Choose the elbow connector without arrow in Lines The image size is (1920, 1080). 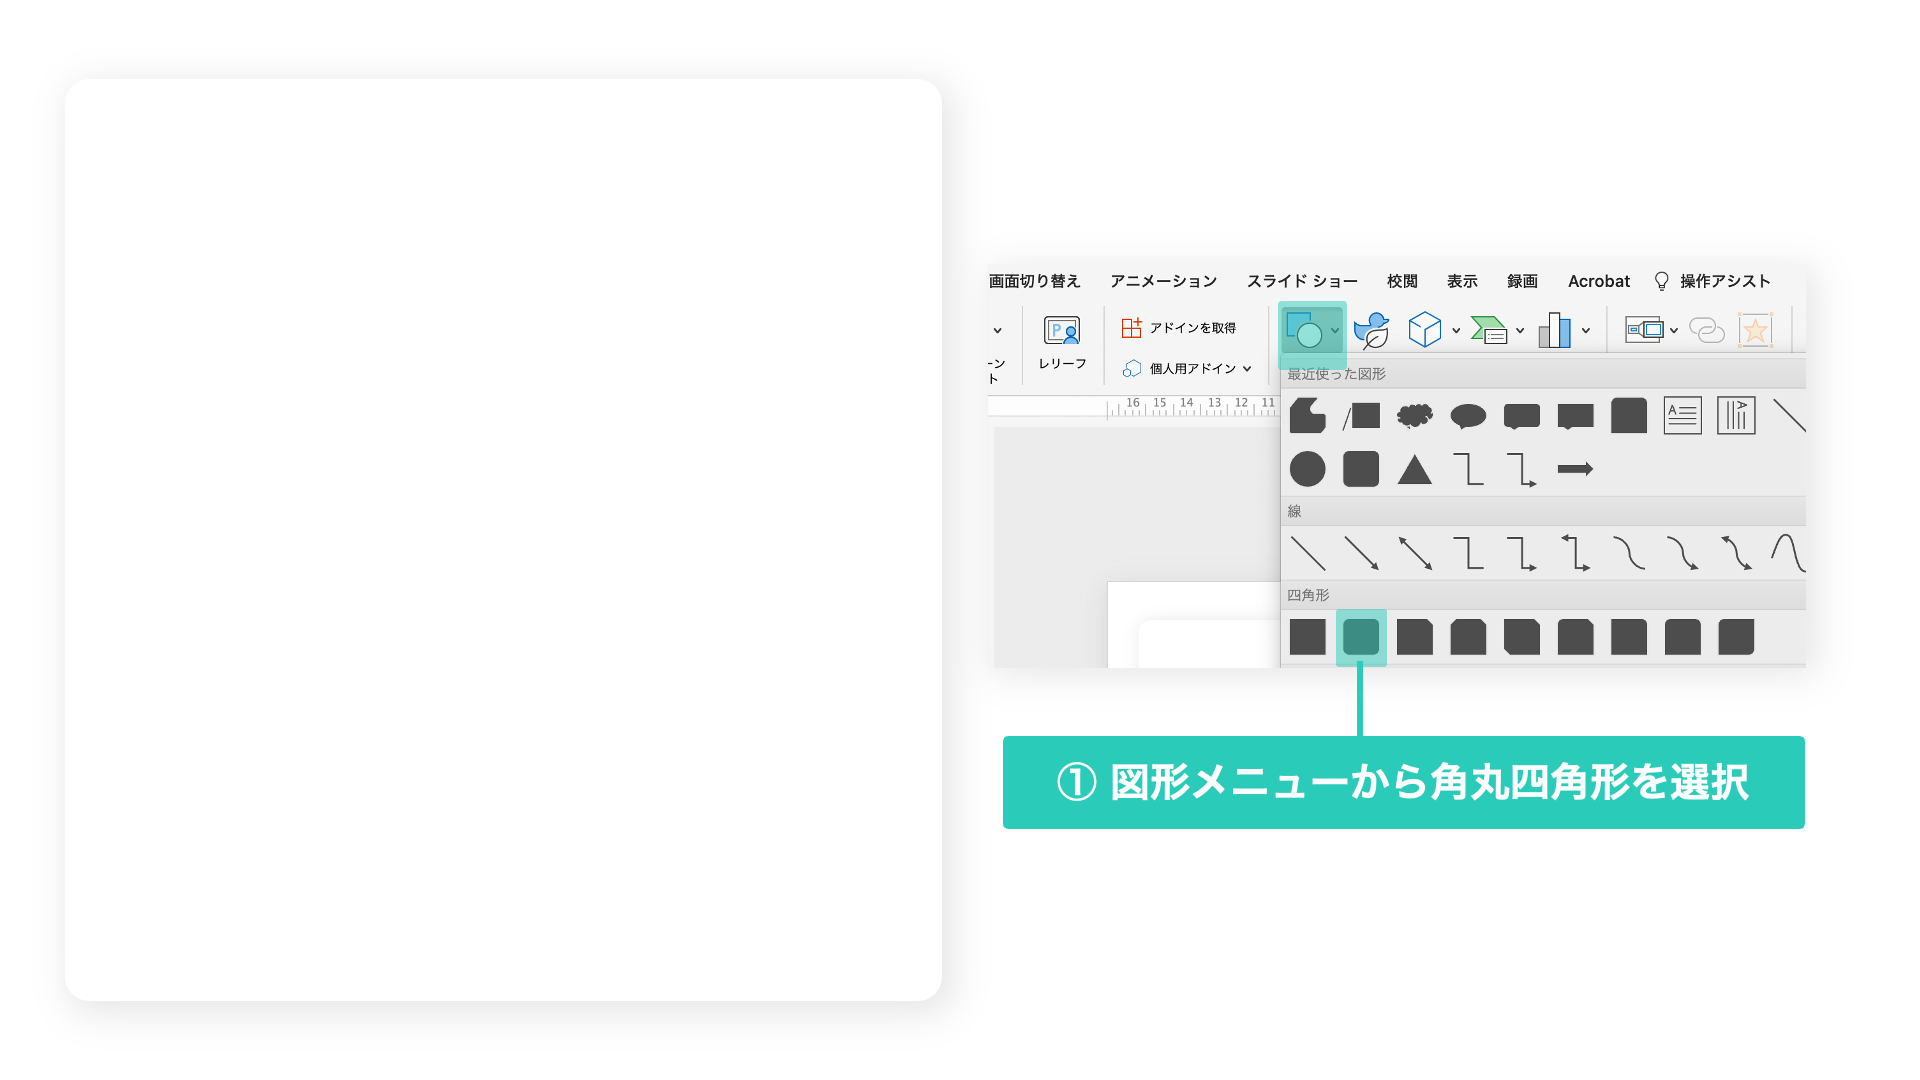(x=1468, y=553)
